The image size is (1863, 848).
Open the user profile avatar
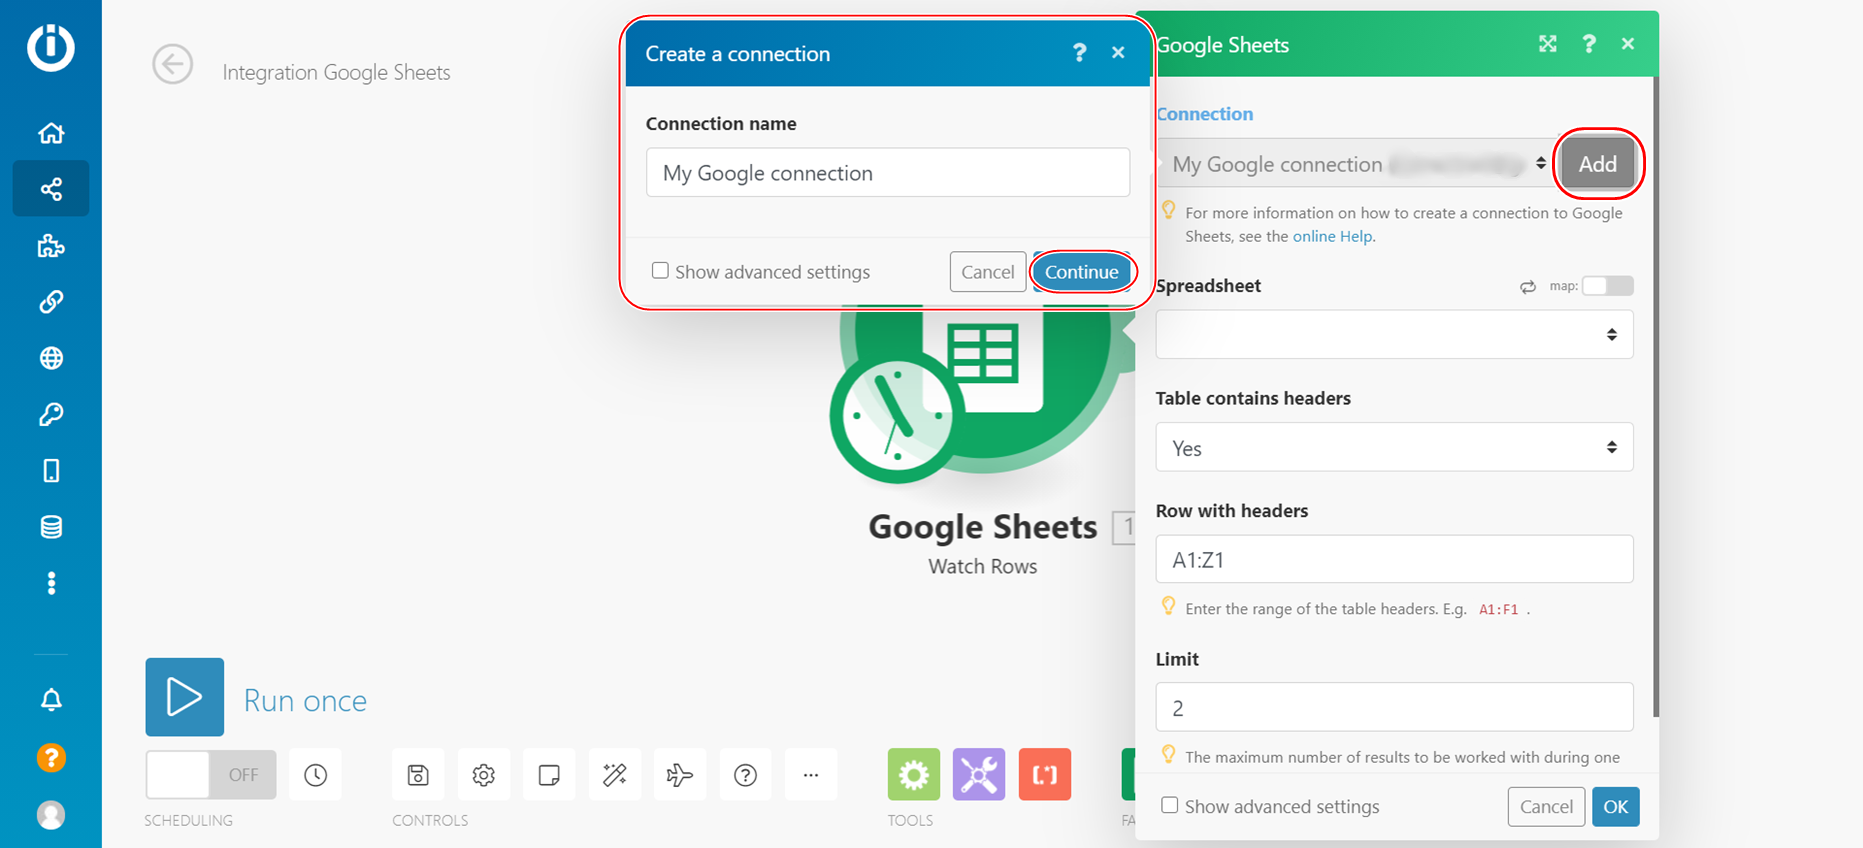point(51,815)
